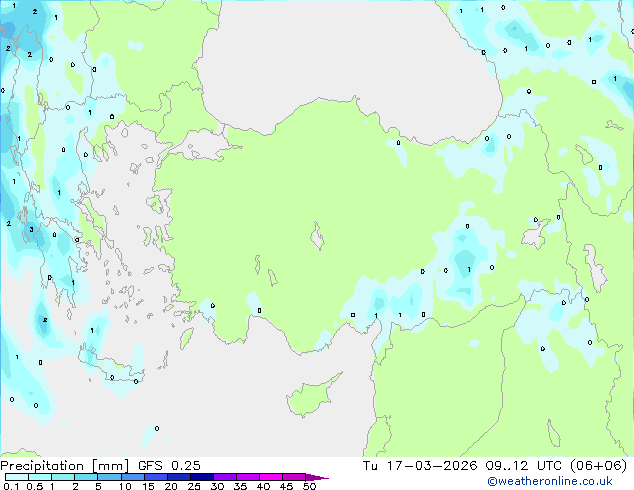The width and height of the screenshot is (634, 490).
Task: Click the 'Tu 17-03-2026' date text
Action: 420,466
